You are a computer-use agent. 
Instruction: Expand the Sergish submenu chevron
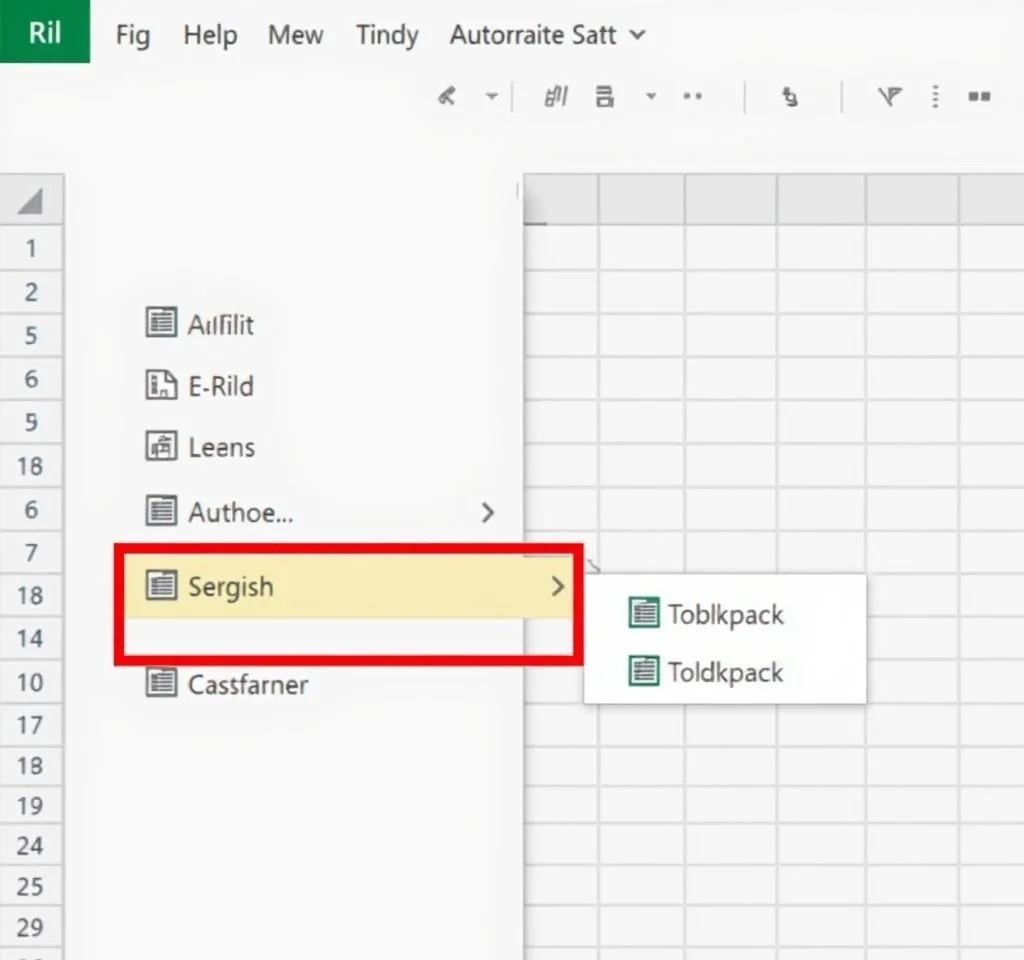pos(558,586)
